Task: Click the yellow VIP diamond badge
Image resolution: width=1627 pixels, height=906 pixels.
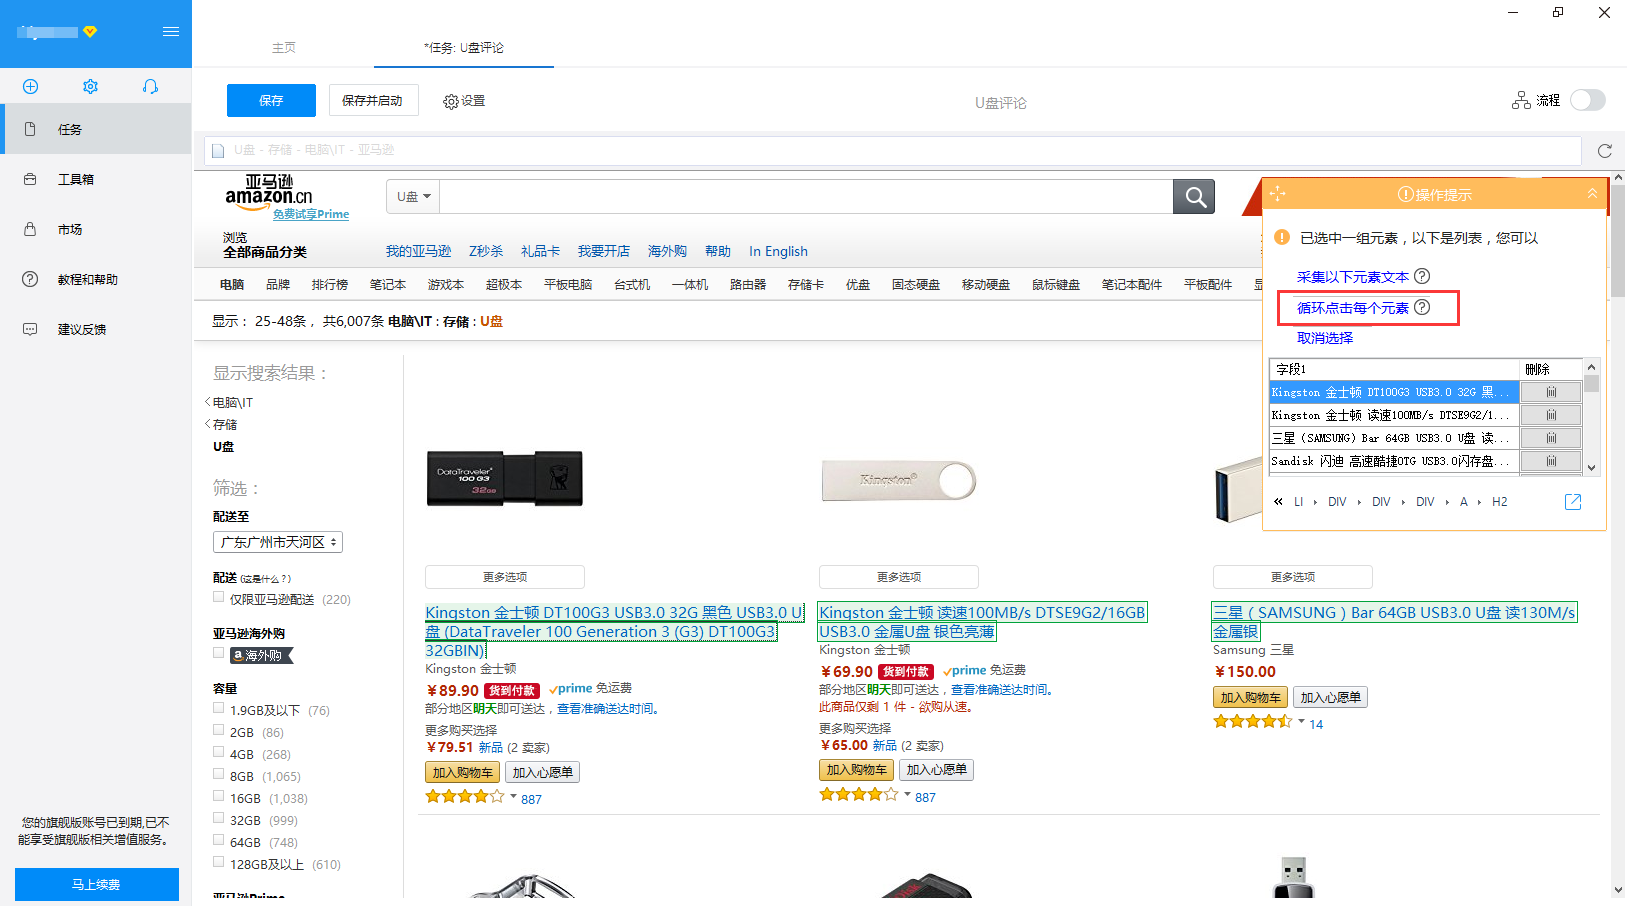Action: coord(90,32)
